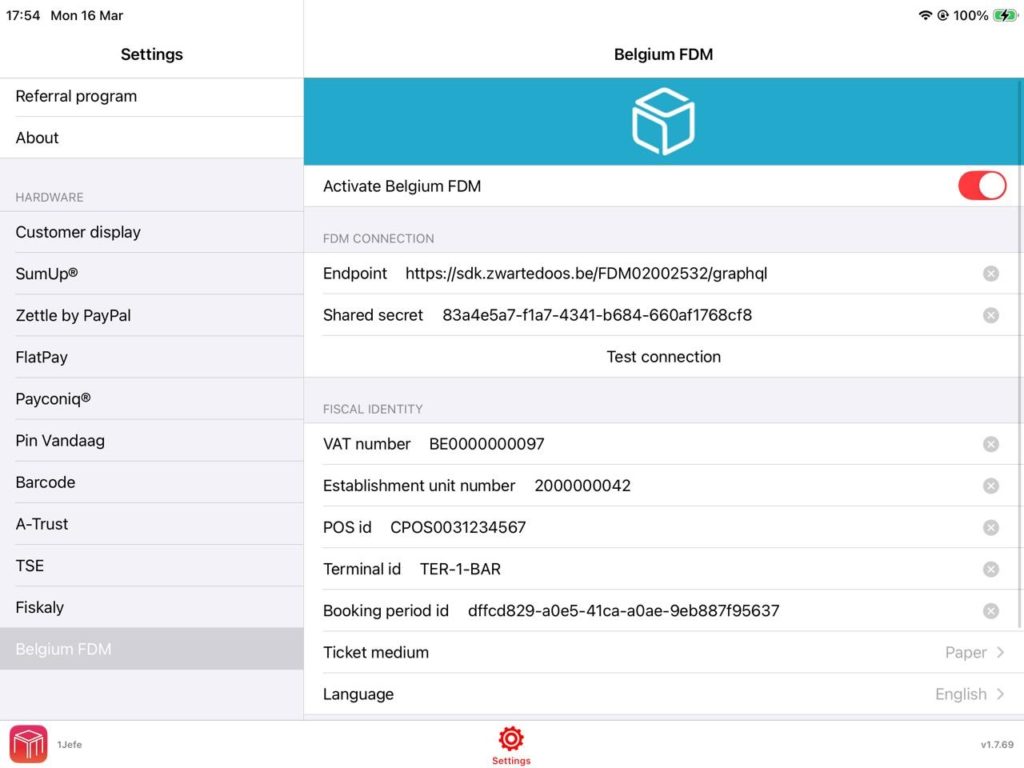This screenshot has height=768, width=1024.
Task: Clear the VAT number field
Action: click(990, 444)
